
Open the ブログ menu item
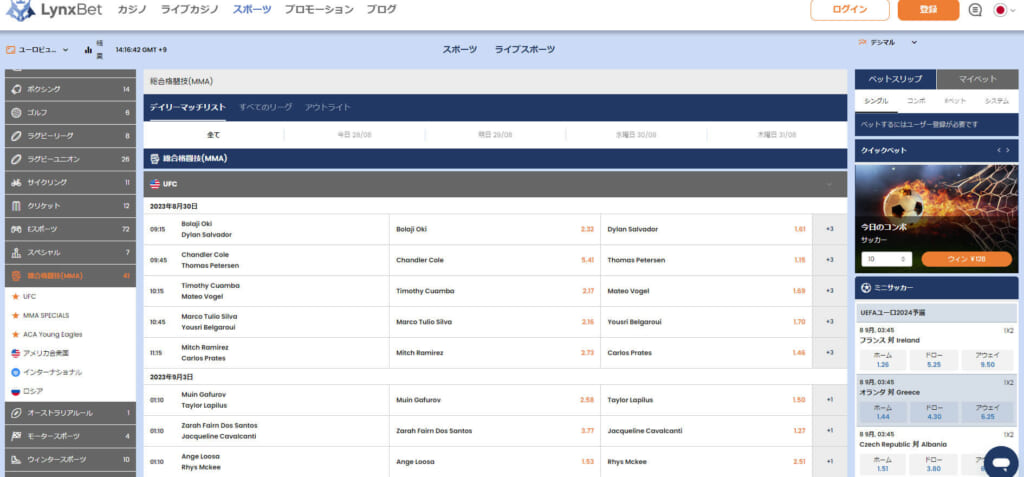click(x=381, y=10)
